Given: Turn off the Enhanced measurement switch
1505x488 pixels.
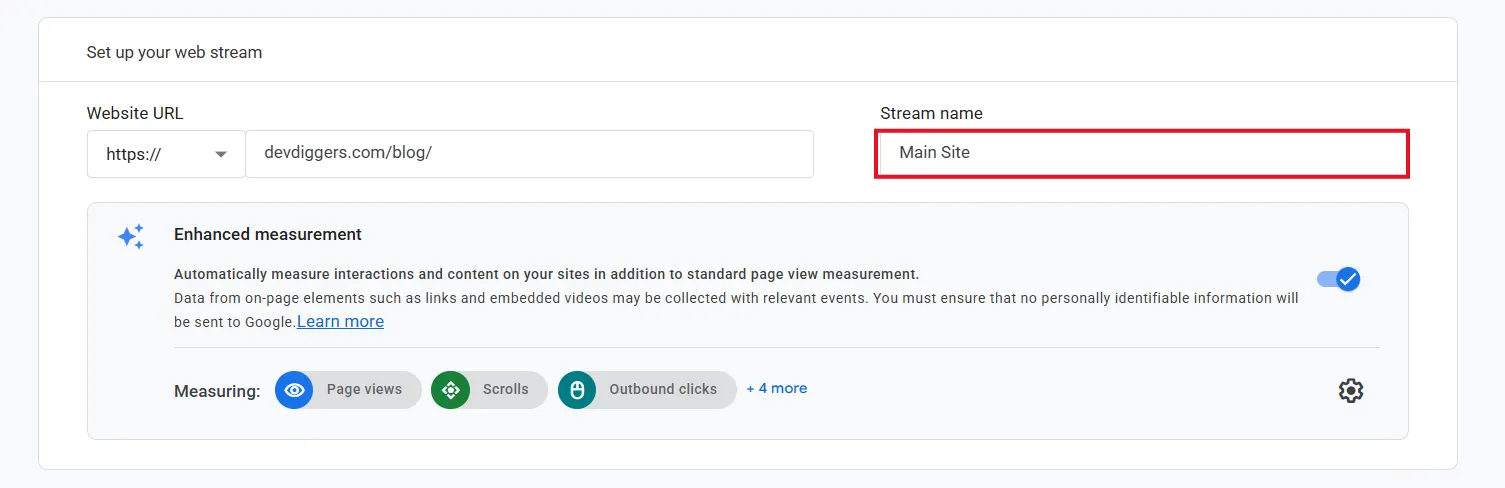Looking at the screenshot, I should tap(1338, 279).
